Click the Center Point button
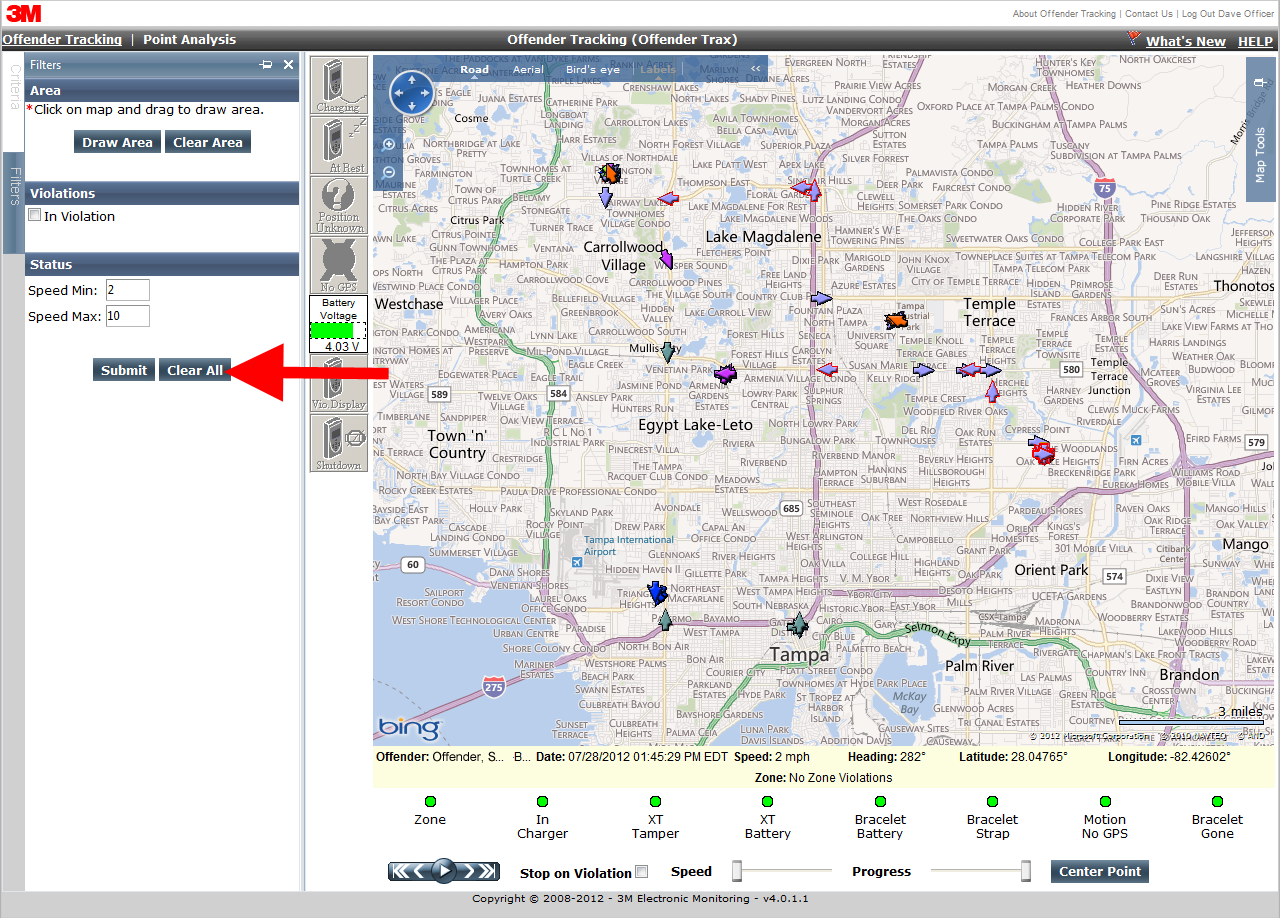 [x=1100, y=871]
